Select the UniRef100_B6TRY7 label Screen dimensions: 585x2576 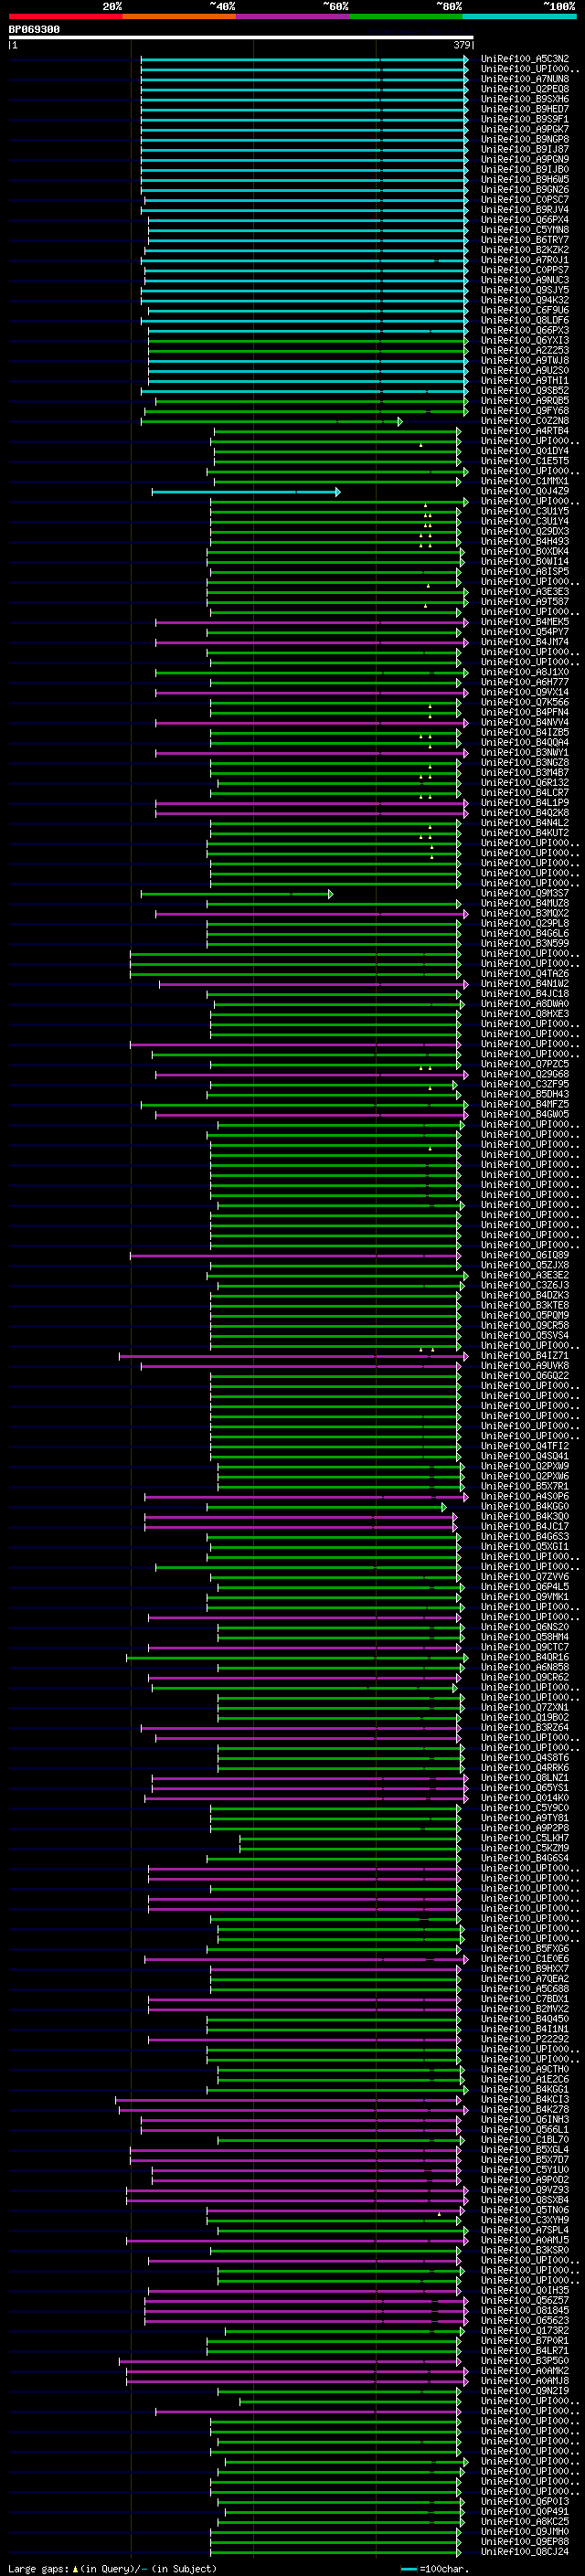point(525,240)
